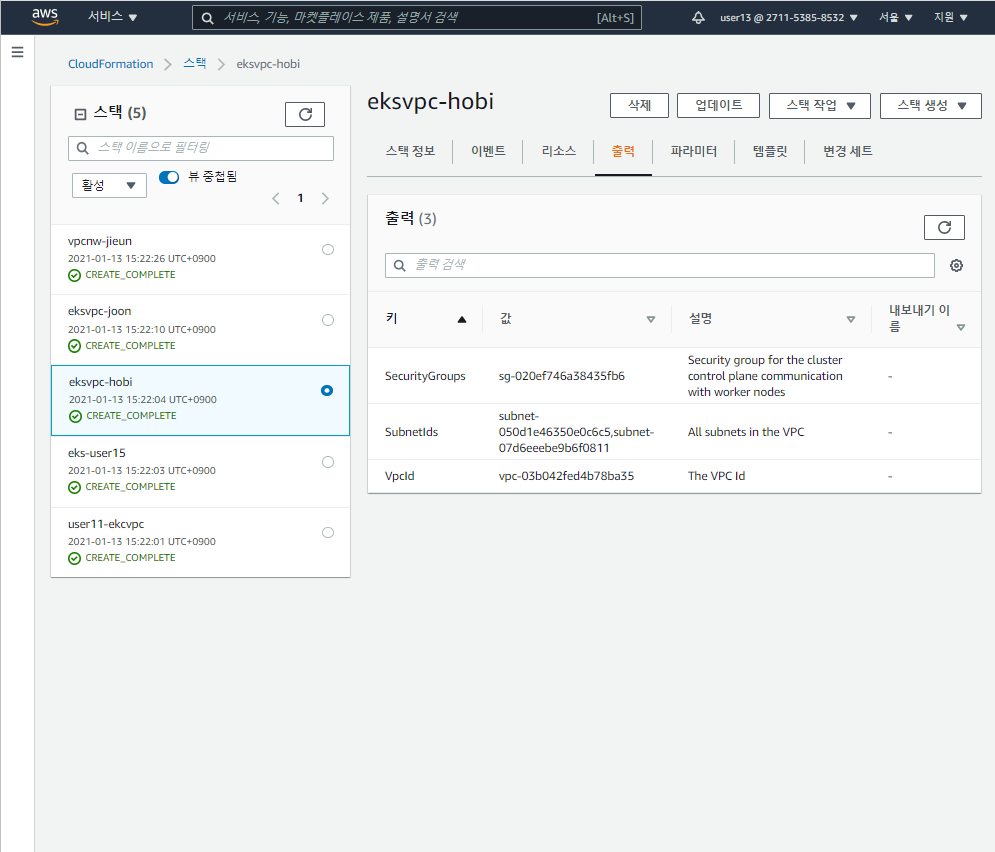Image resolution: width=995 pixels, height=852 pixels.
Task: Select the eksvpc-joon stack radio button
Action: pos(327,320)
